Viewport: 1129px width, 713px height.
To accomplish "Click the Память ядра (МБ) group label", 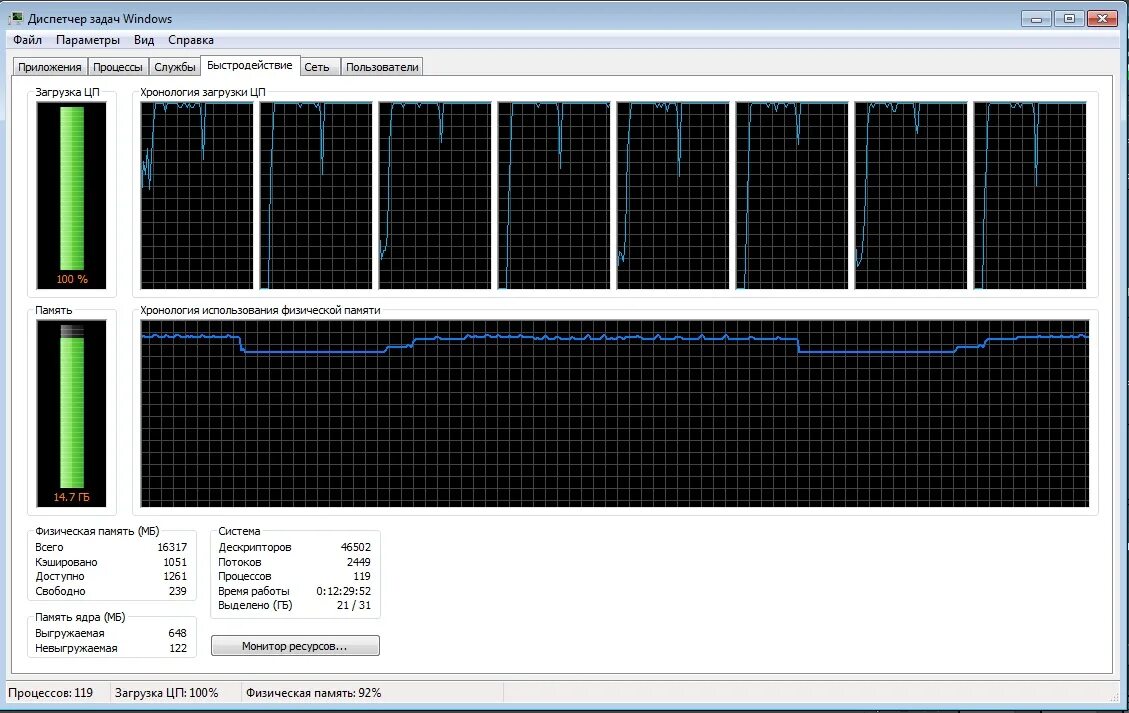I will [80, 618].
